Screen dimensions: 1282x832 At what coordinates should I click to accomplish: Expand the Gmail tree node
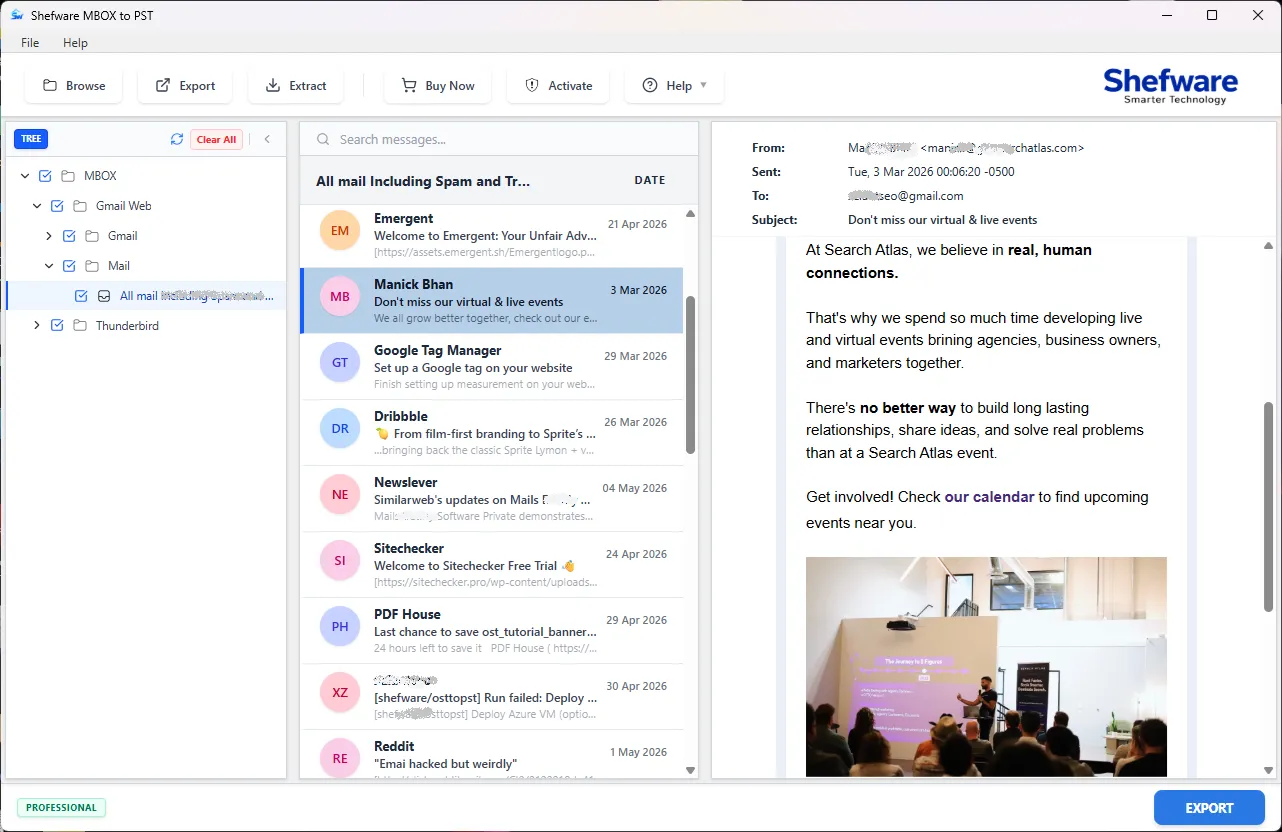49,236
